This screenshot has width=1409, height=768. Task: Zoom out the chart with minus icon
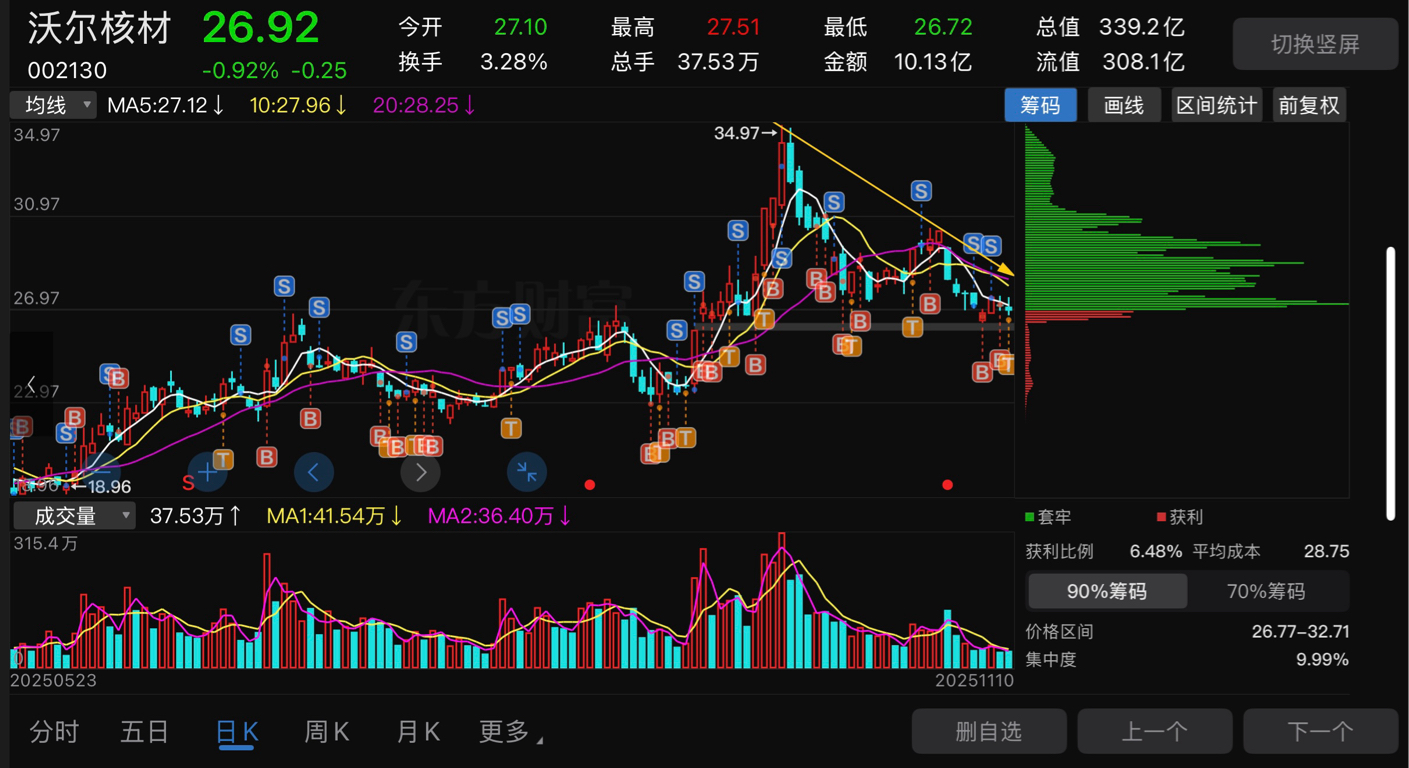pos(100,472)
